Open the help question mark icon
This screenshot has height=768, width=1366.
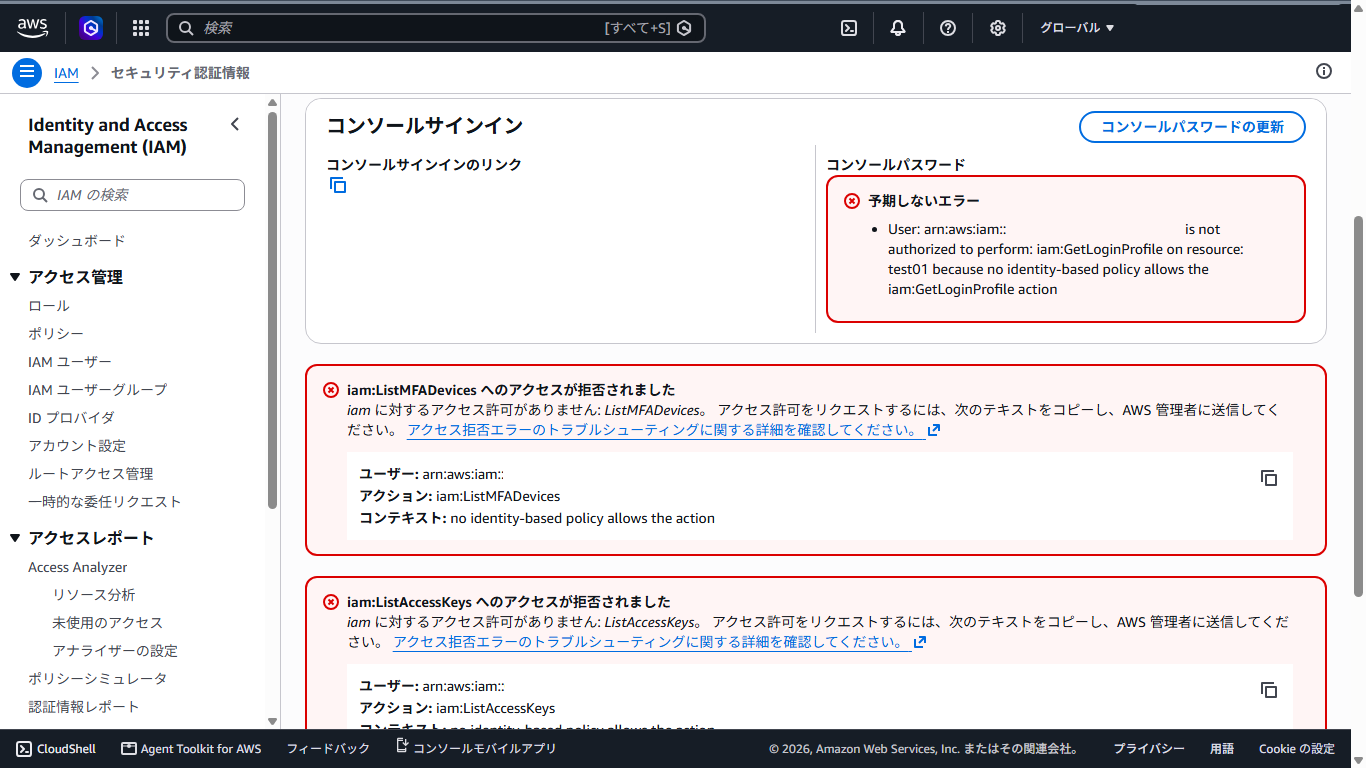tap(948, 28)
